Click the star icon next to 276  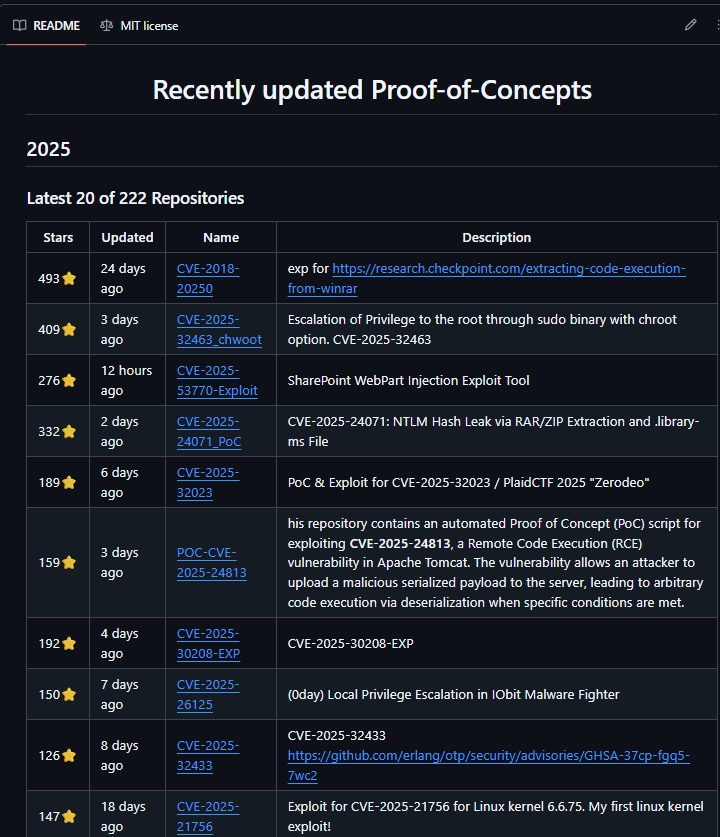(69, 380)
